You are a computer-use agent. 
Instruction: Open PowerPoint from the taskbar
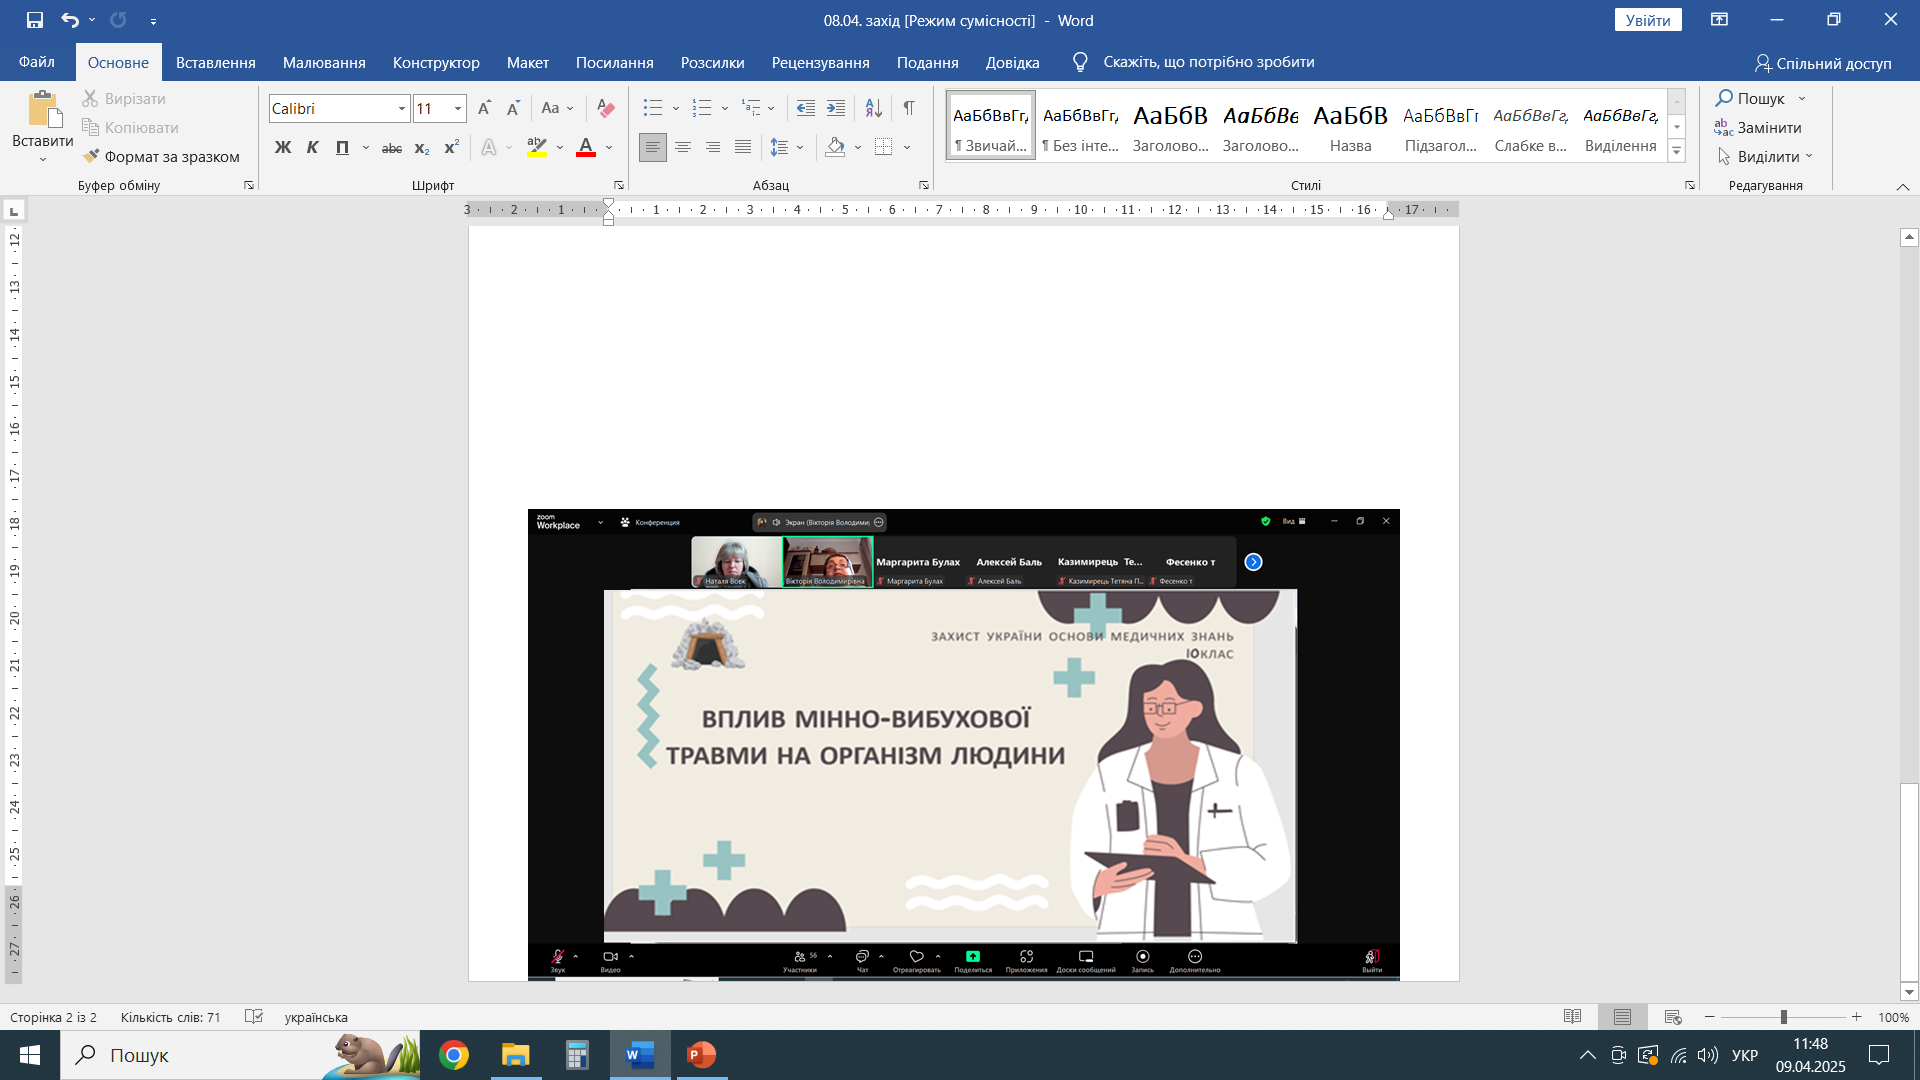pyautogui.click(x=701, y=1055)
